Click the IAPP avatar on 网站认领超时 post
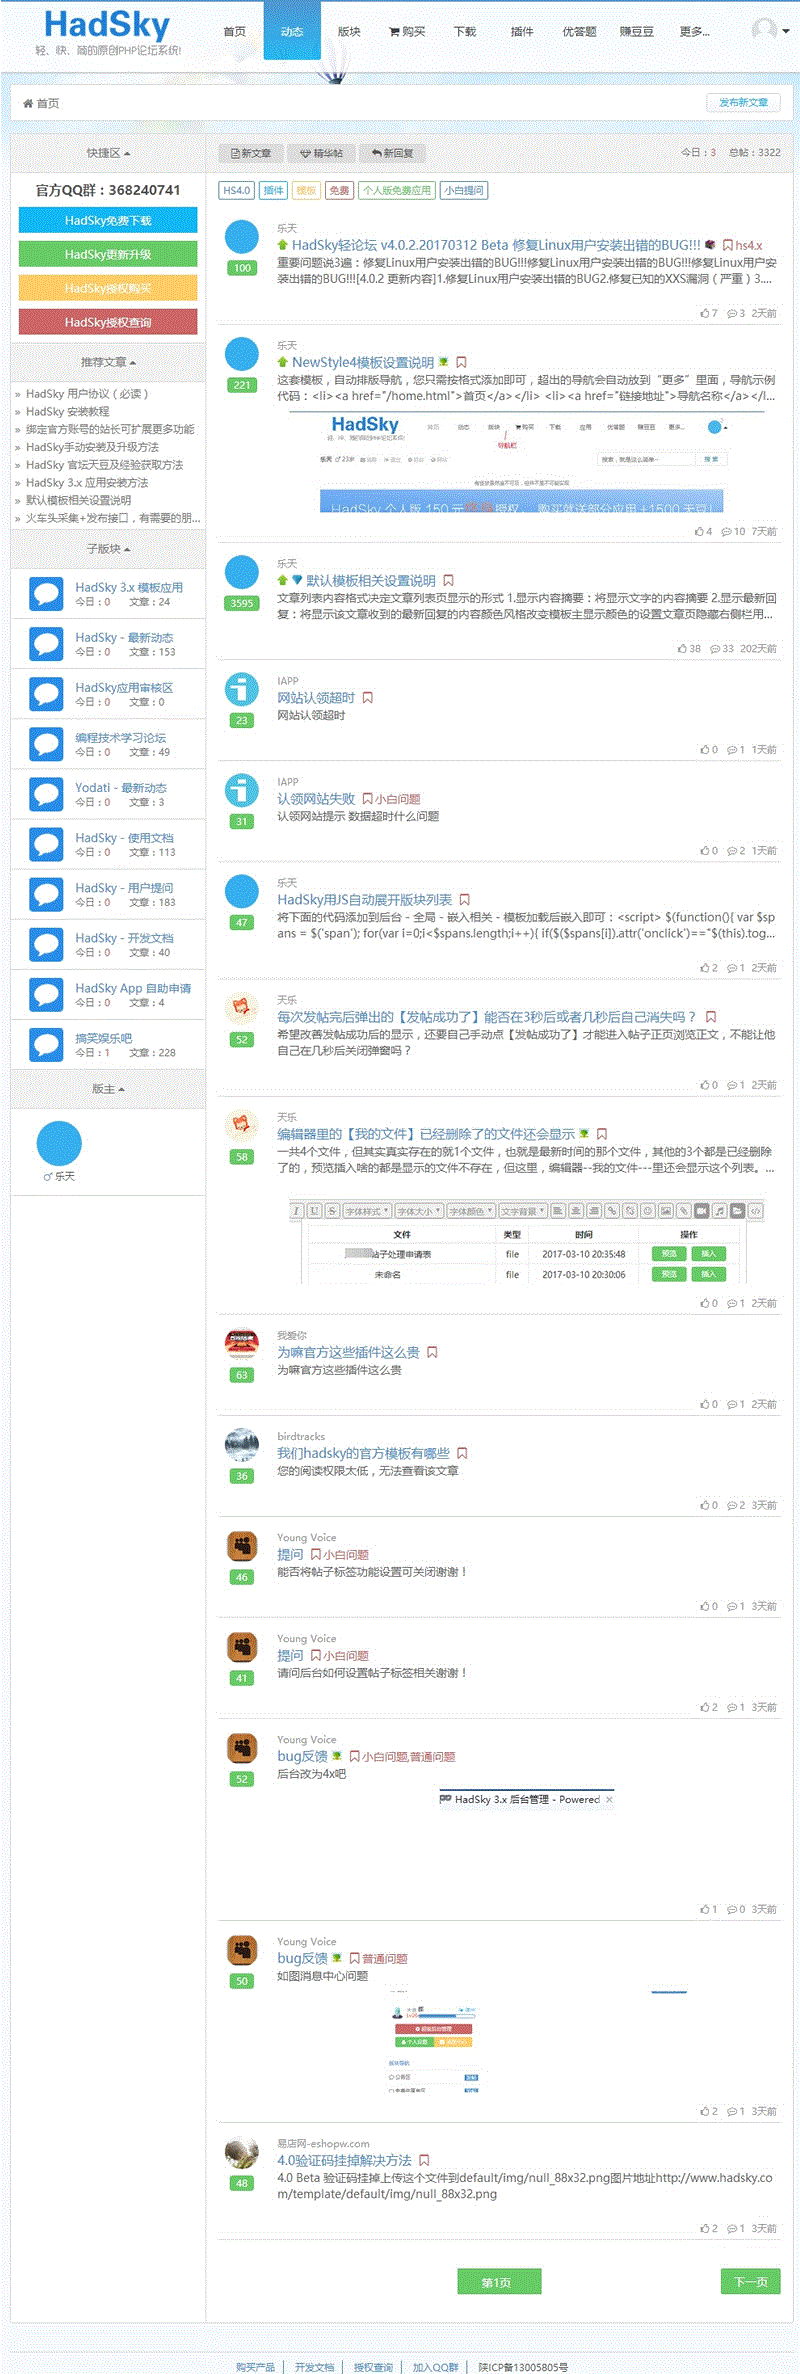This screenshot has width=800, height=2374. [x=242, y=689]
